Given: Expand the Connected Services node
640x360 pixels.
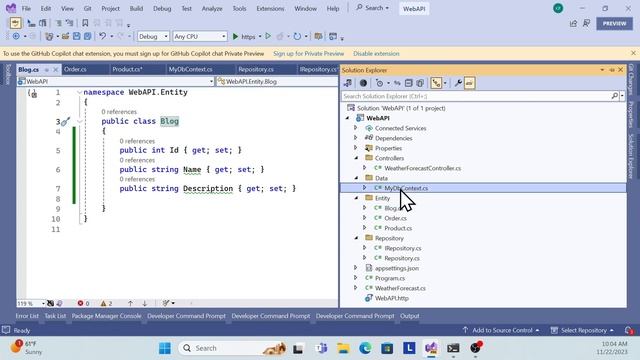Looking at the screenshot, I should click(x=356, y=128).
